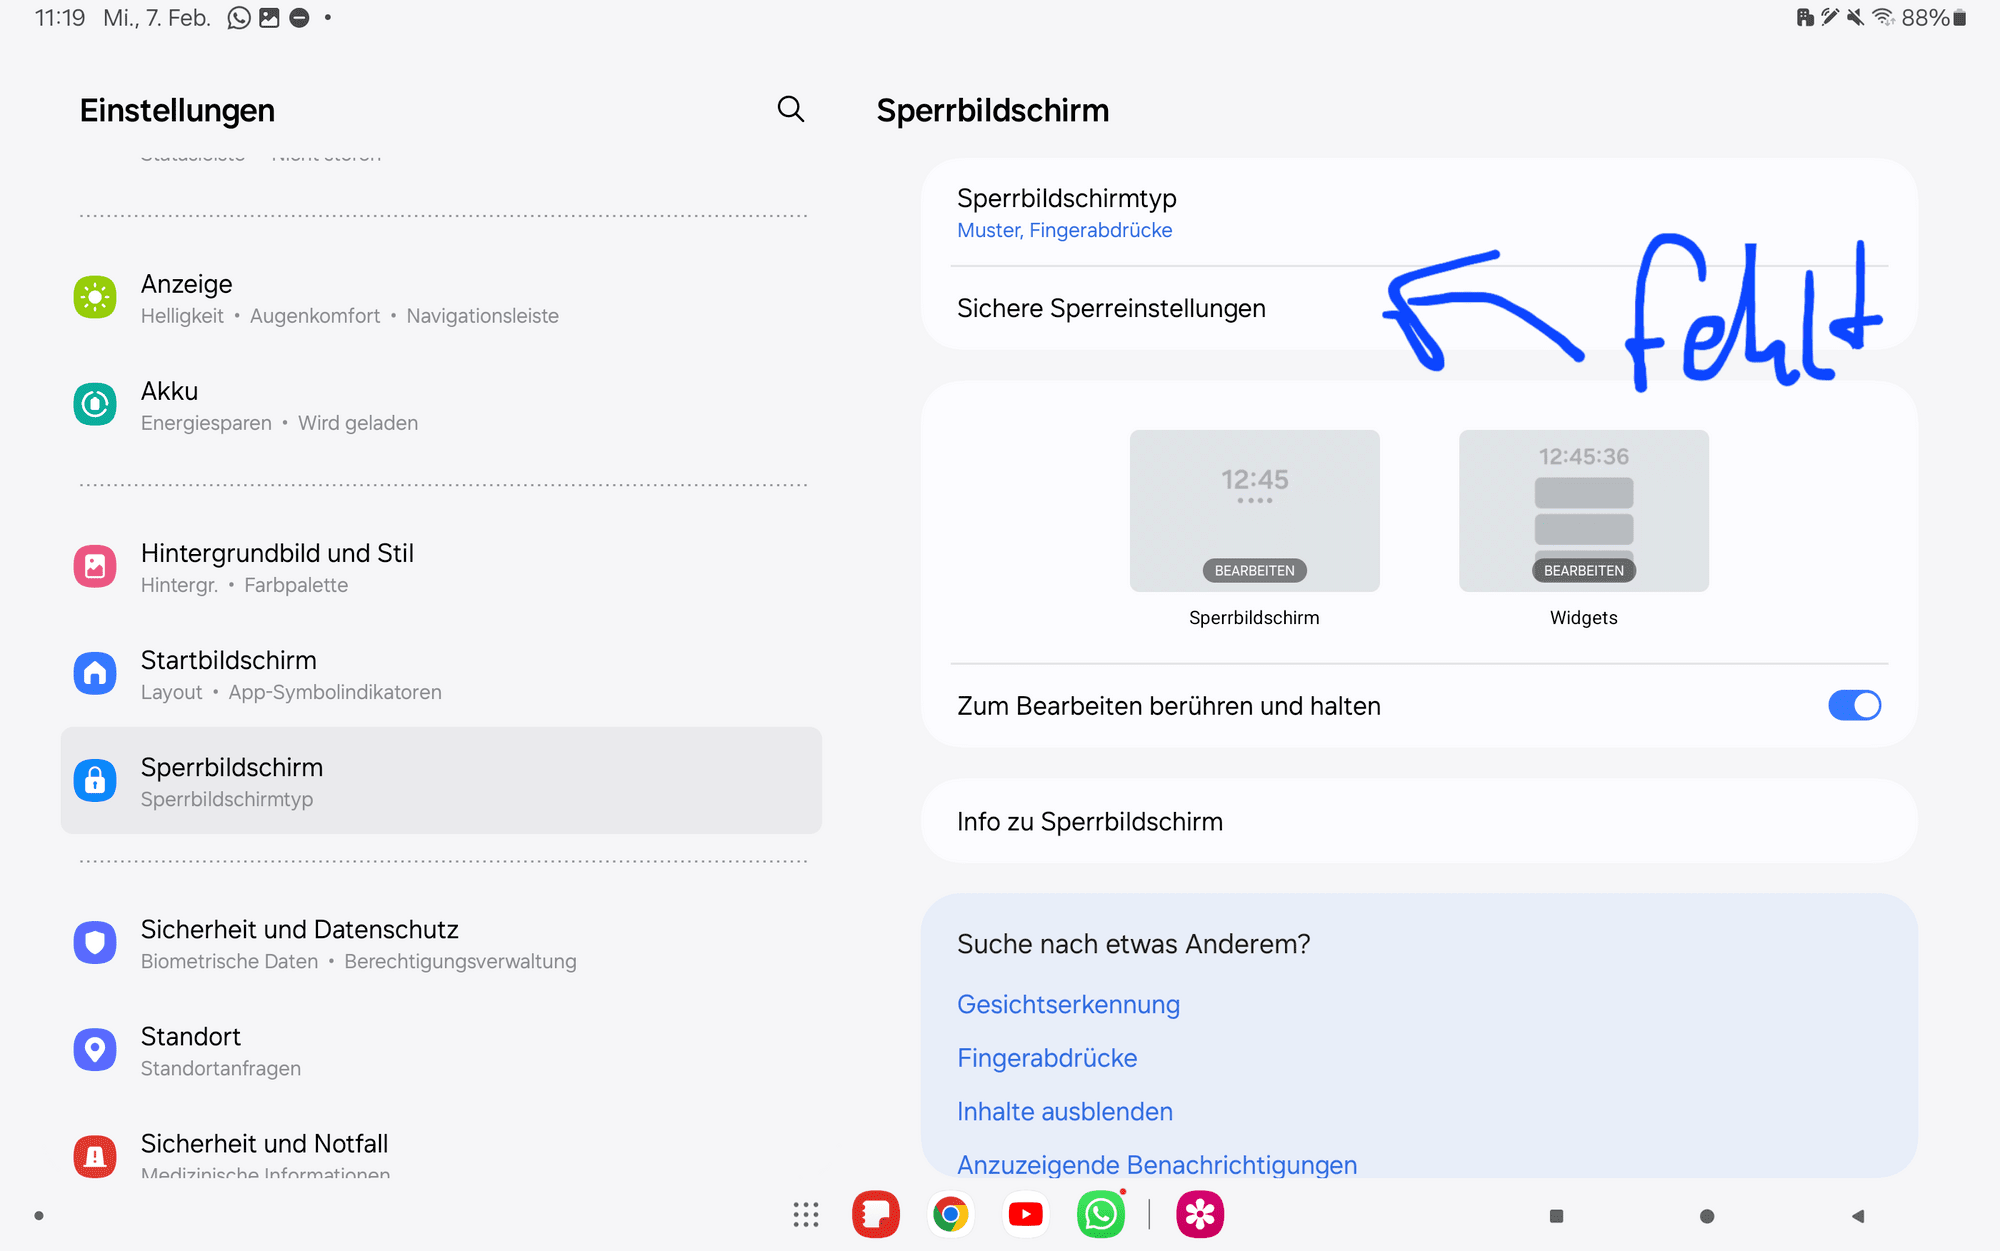This screenshot has width=2000, height=1251.
Task: Tap BEARBEITEN on Widgets preview
Action: [1583, 571]
